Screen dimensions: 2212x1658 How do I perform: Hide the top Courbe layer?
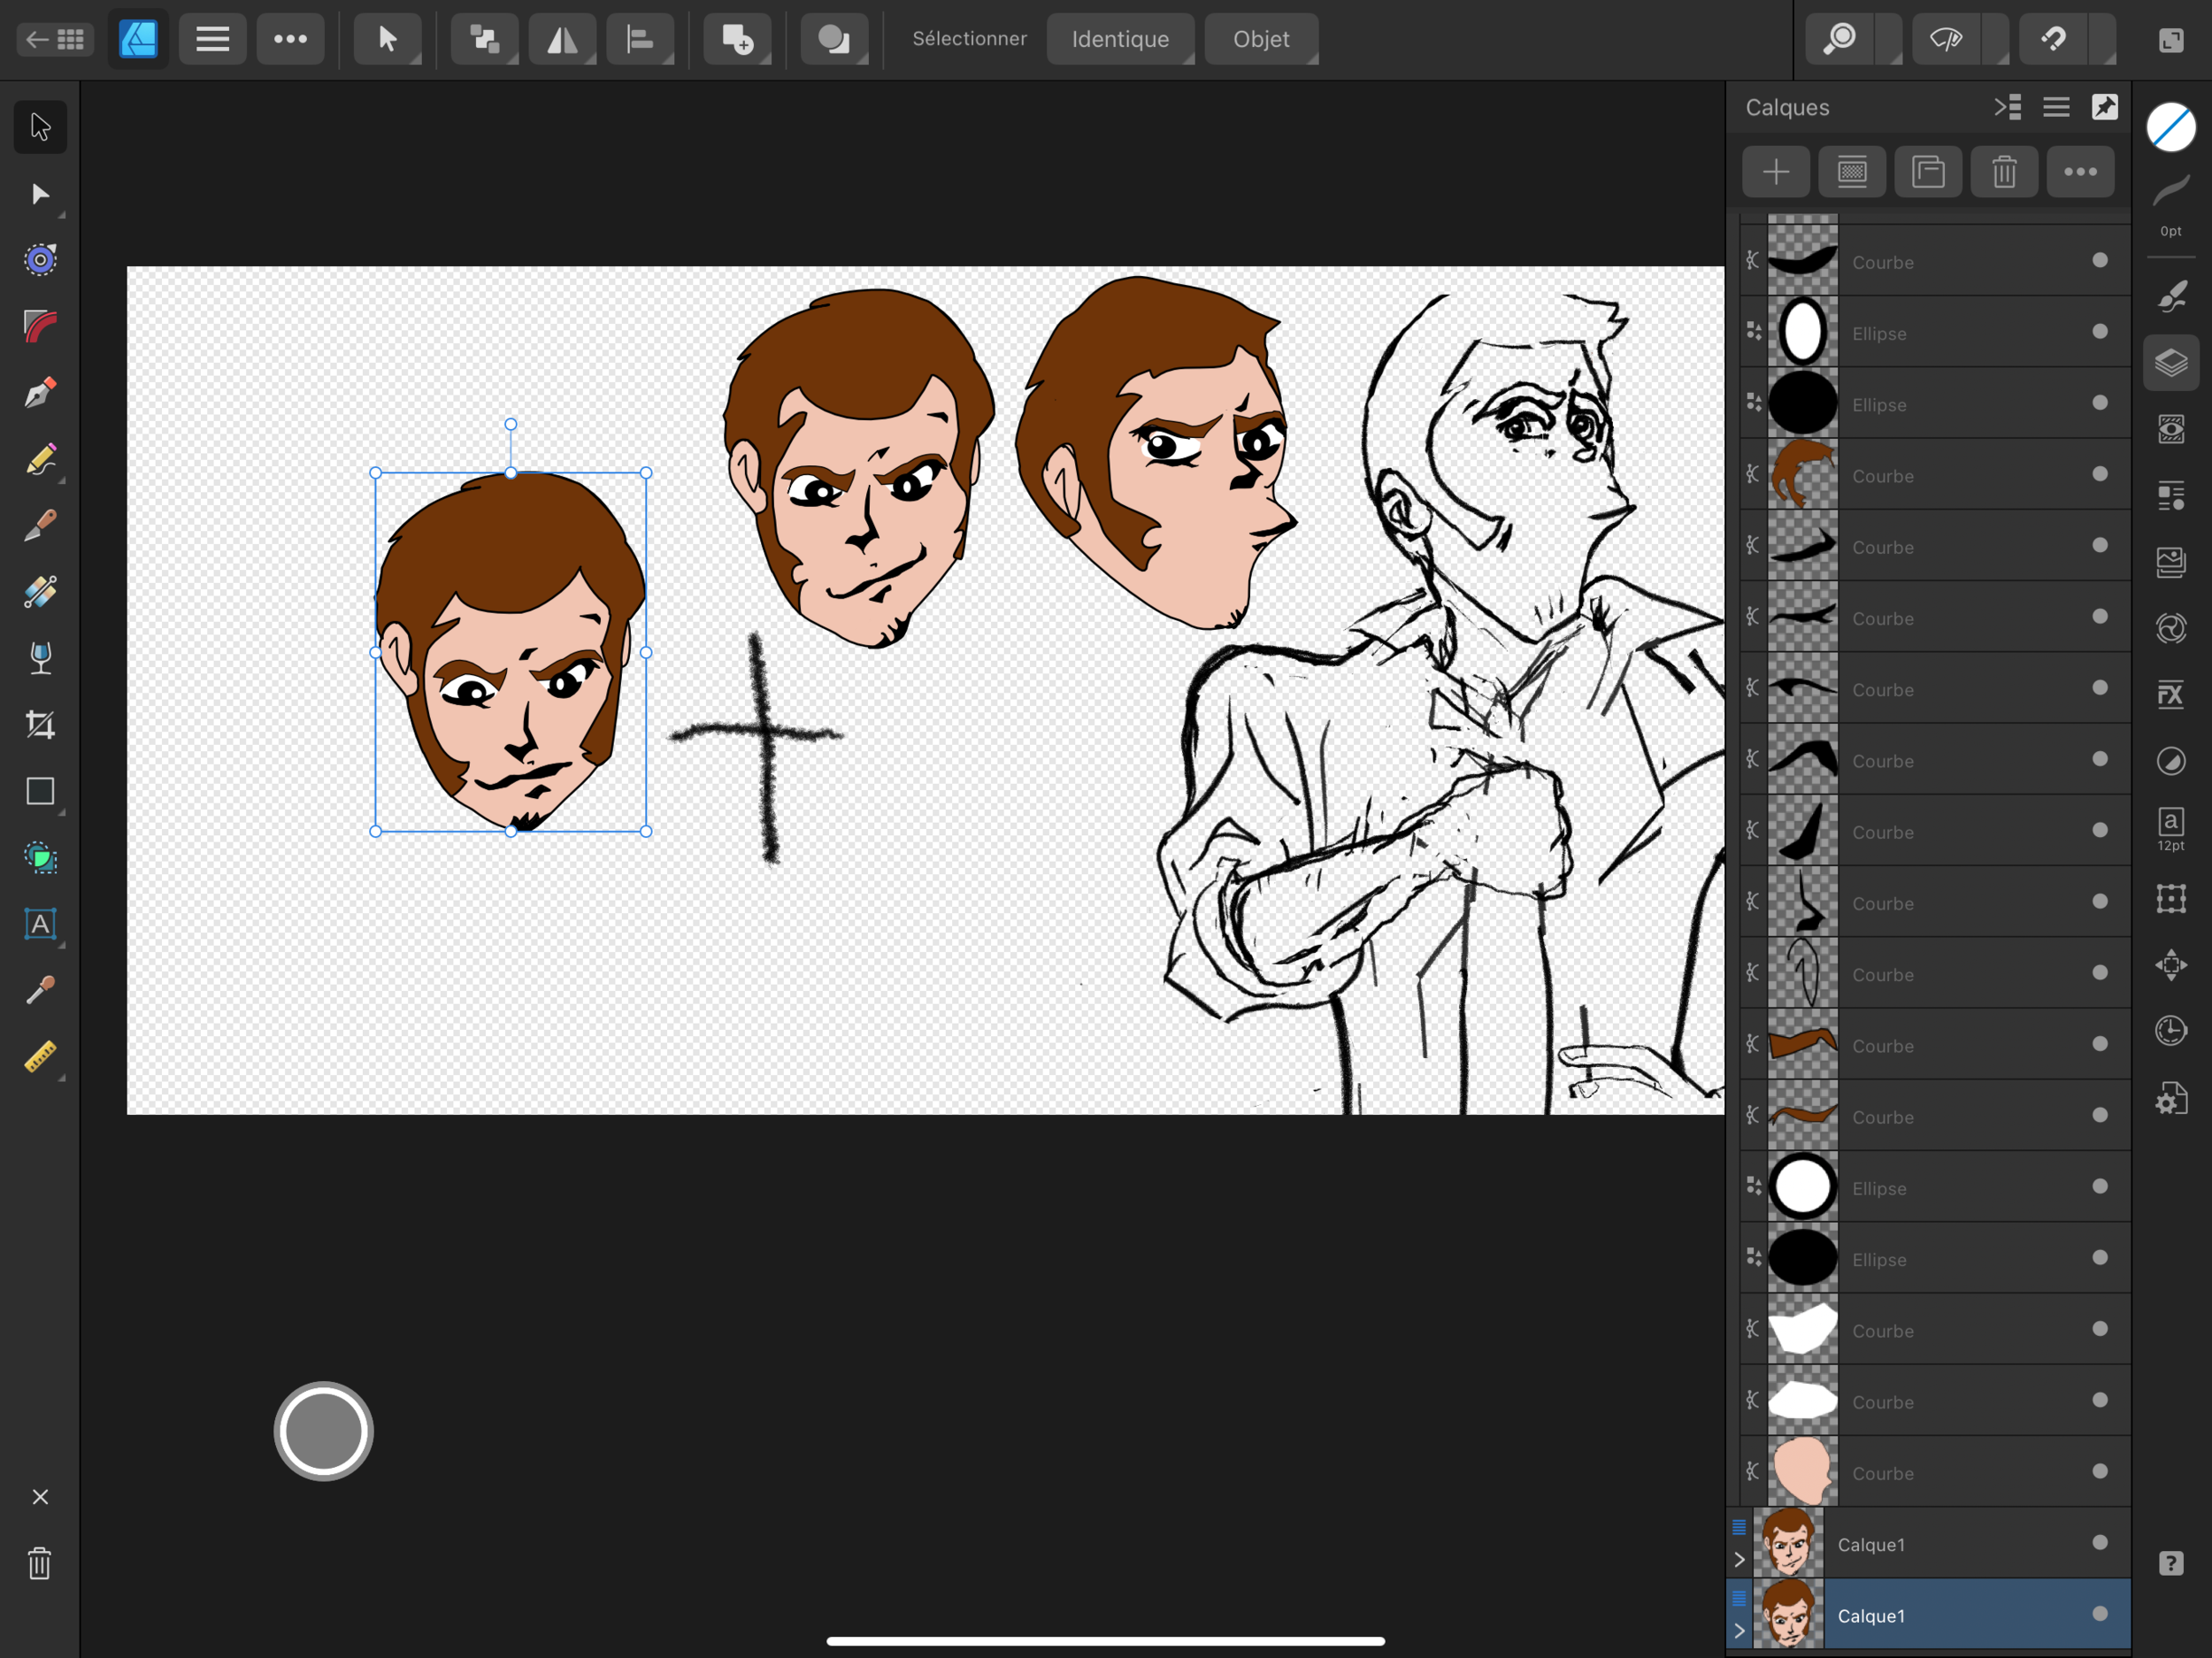[2100, 260]
